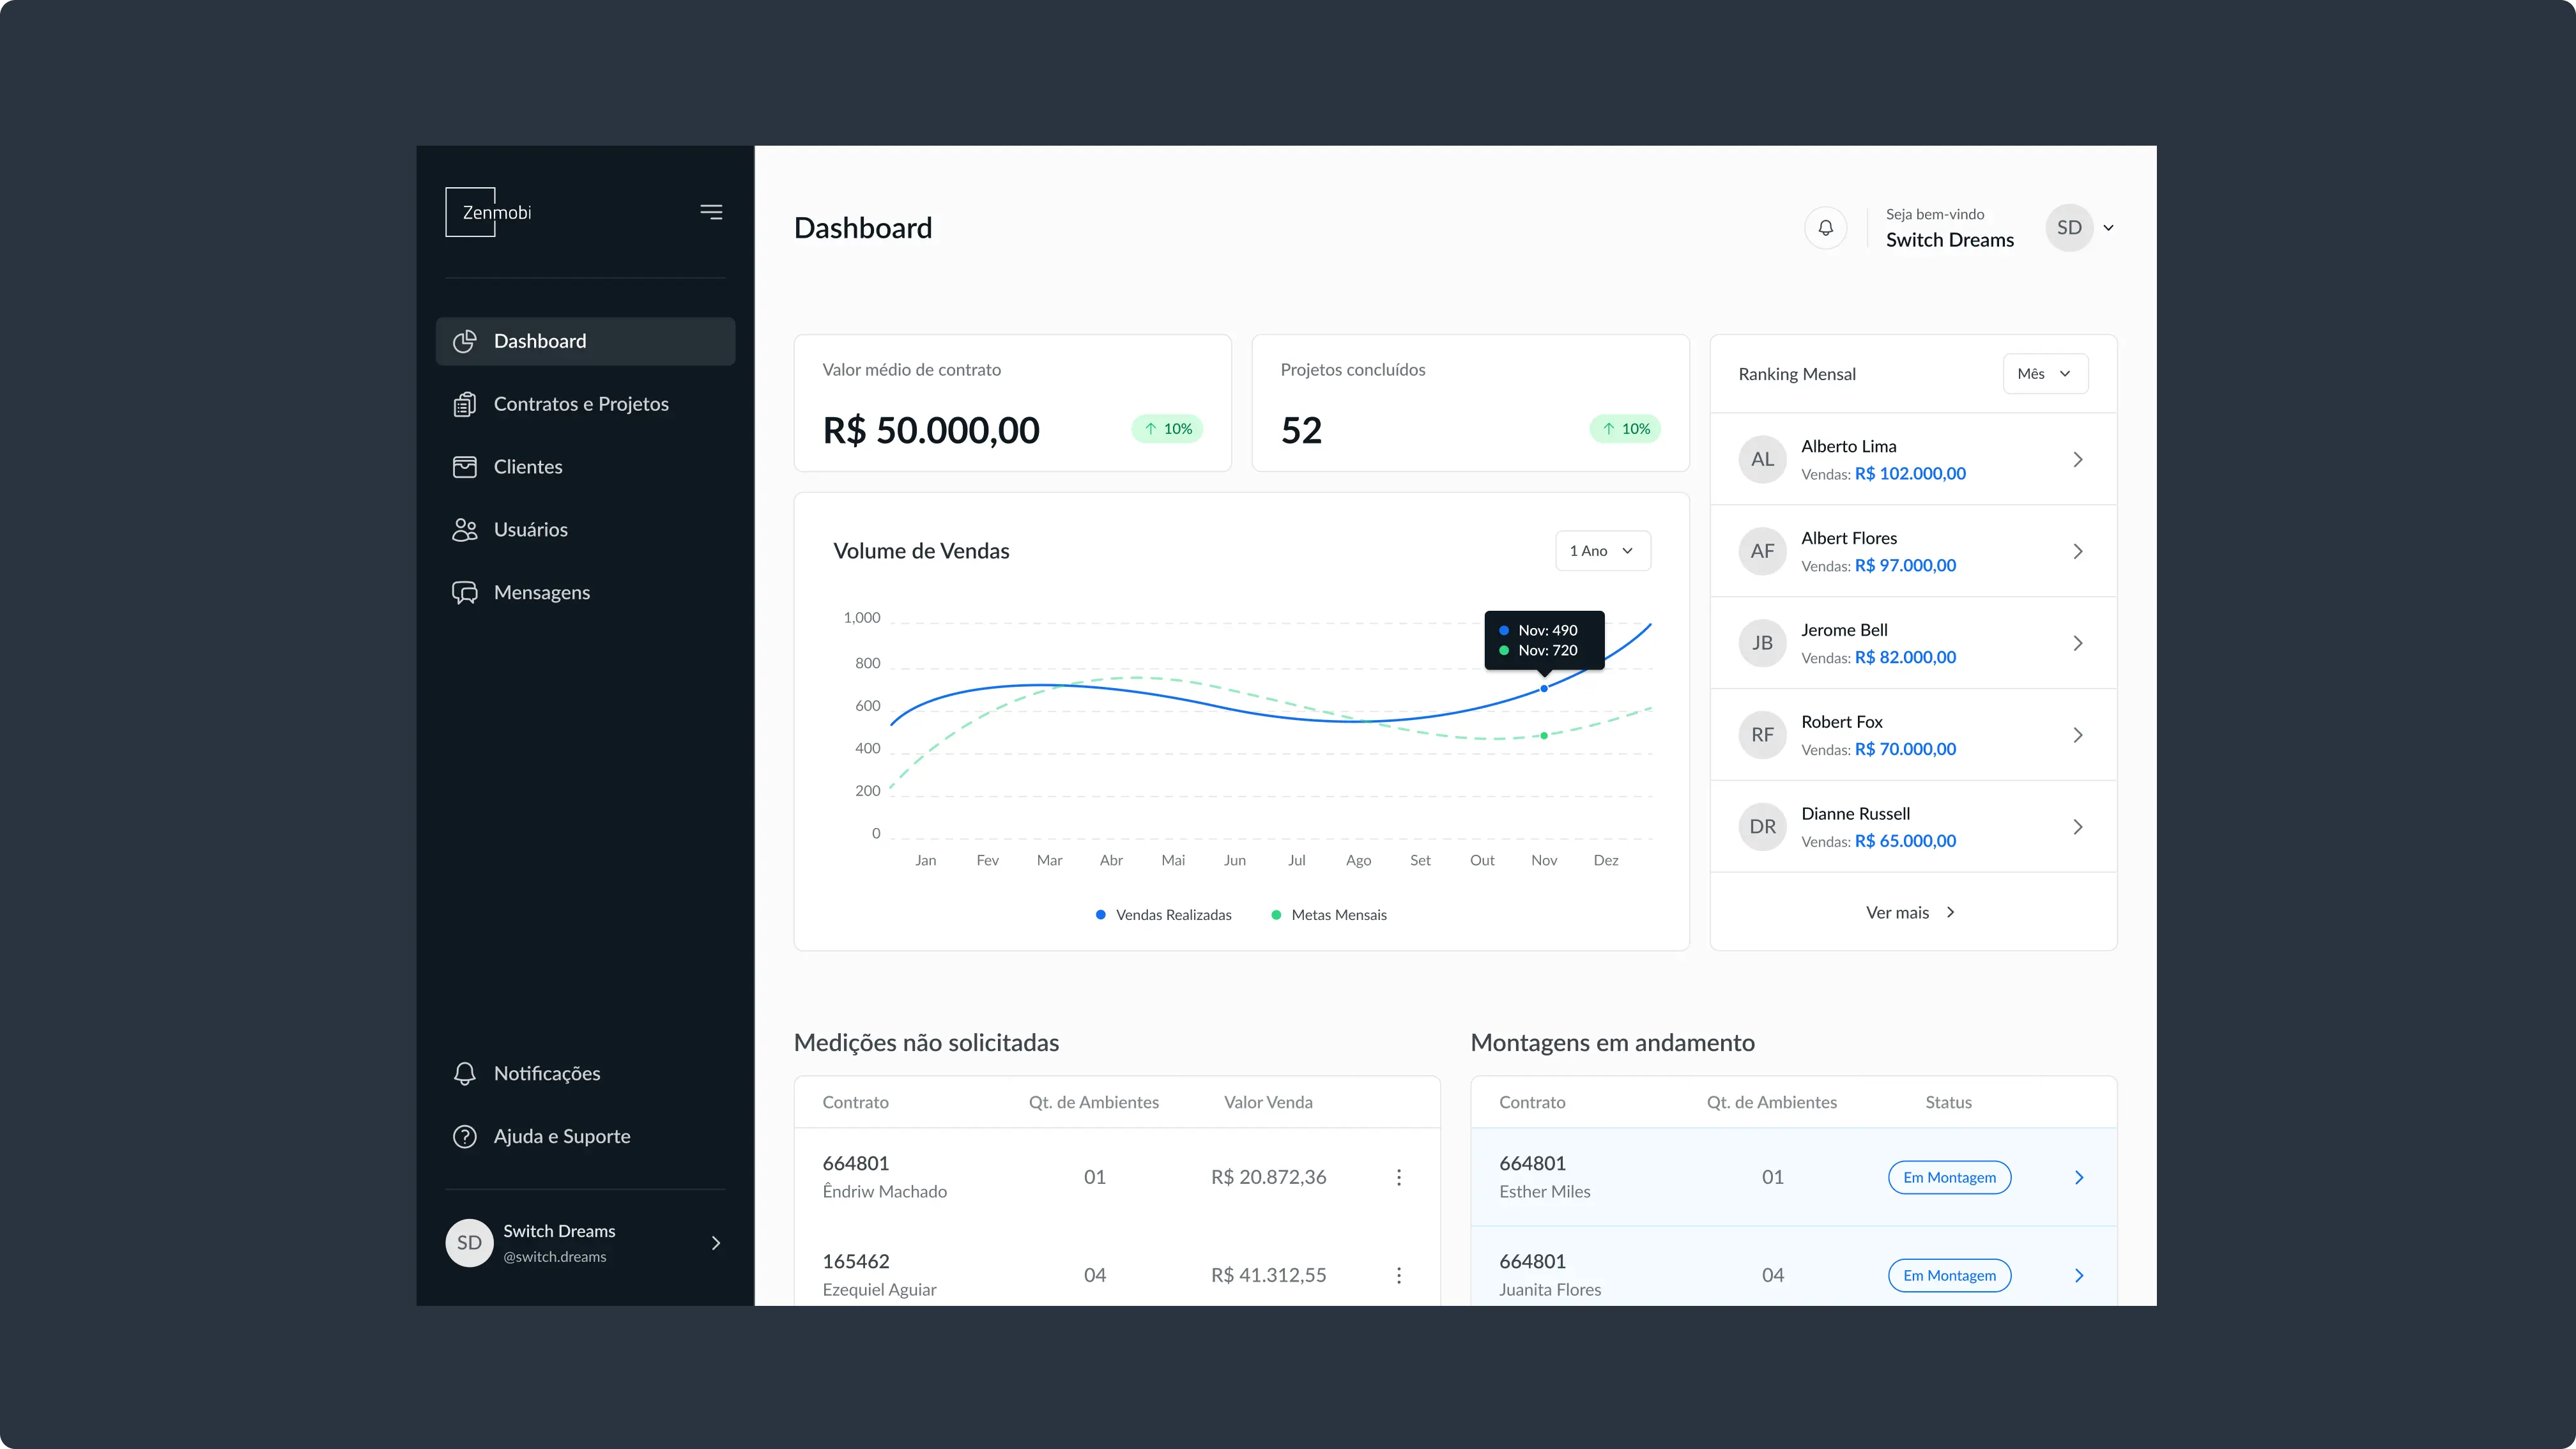Open notifications bell in top header

(x=1825, y=228)
